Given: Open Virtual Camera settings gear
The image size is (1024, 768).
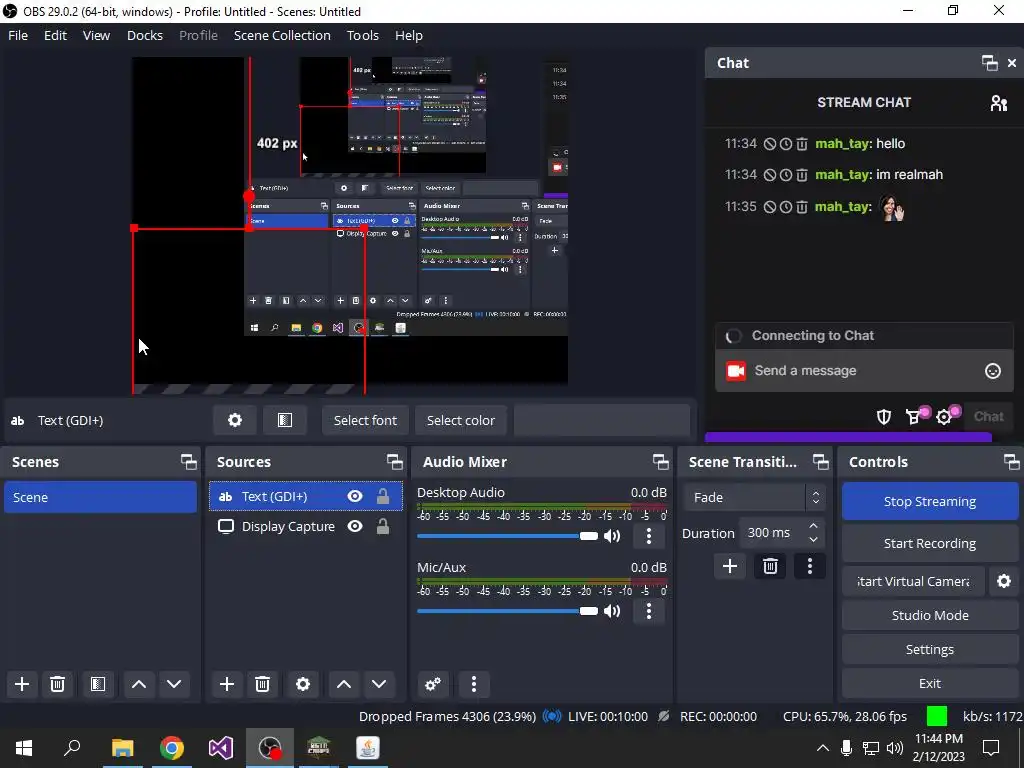Looking at the screenshot, I should 1004,581.
